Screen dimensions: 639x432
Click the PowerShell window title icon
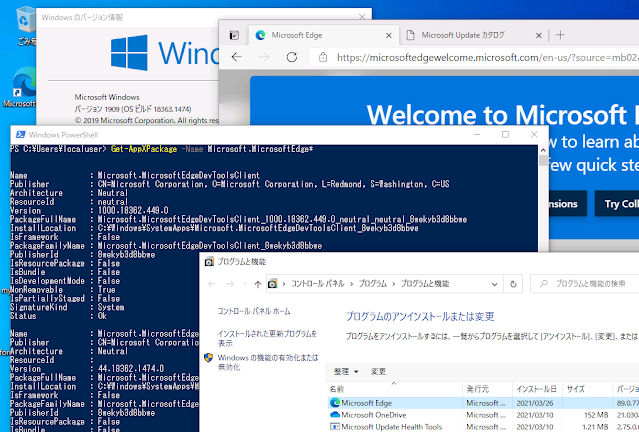(20, 134)
